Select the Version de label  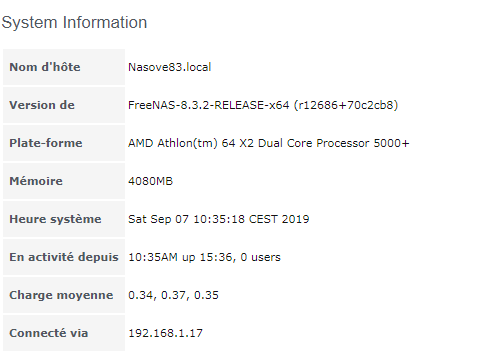click(x=42, y=105)
